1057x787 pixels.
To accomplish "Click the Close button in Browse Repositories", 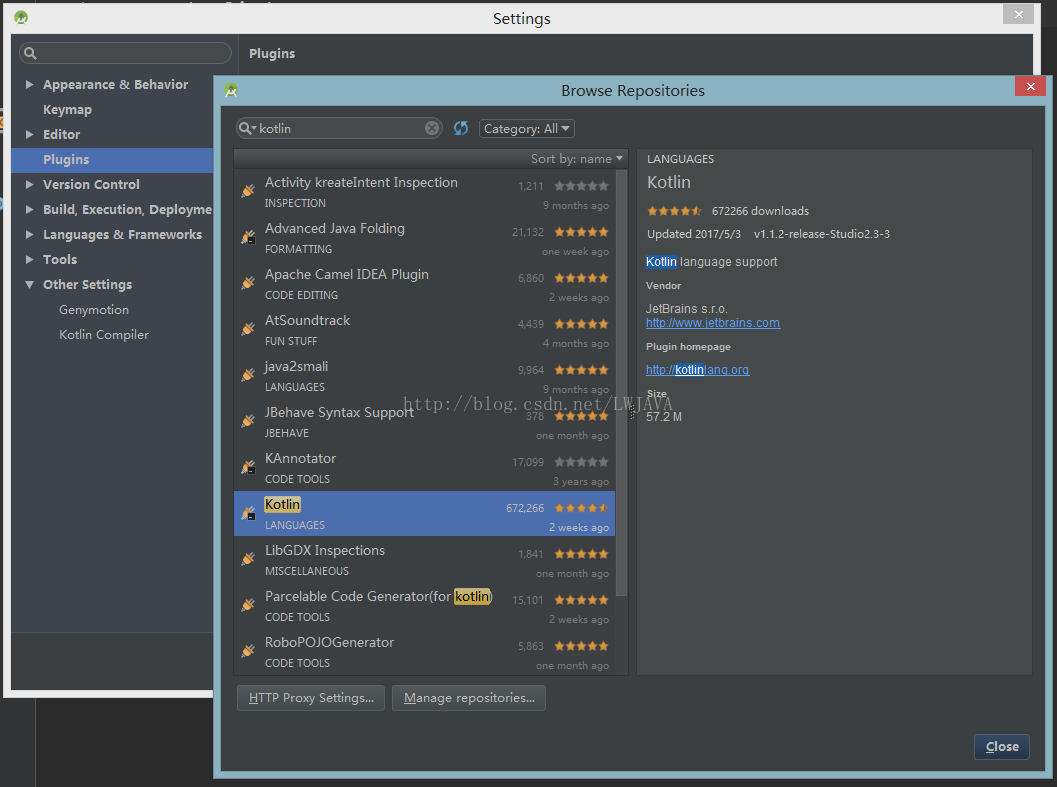I will [x=1002, y=747].
